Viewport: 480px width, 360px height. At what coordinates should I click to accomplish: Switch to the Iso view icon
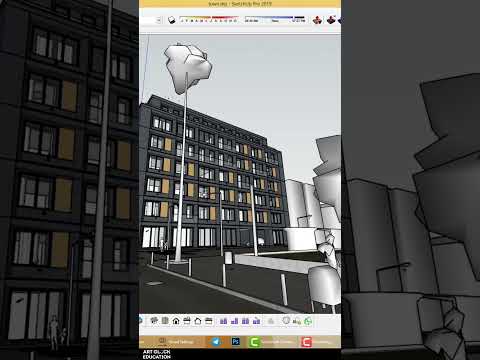[154, 321]
